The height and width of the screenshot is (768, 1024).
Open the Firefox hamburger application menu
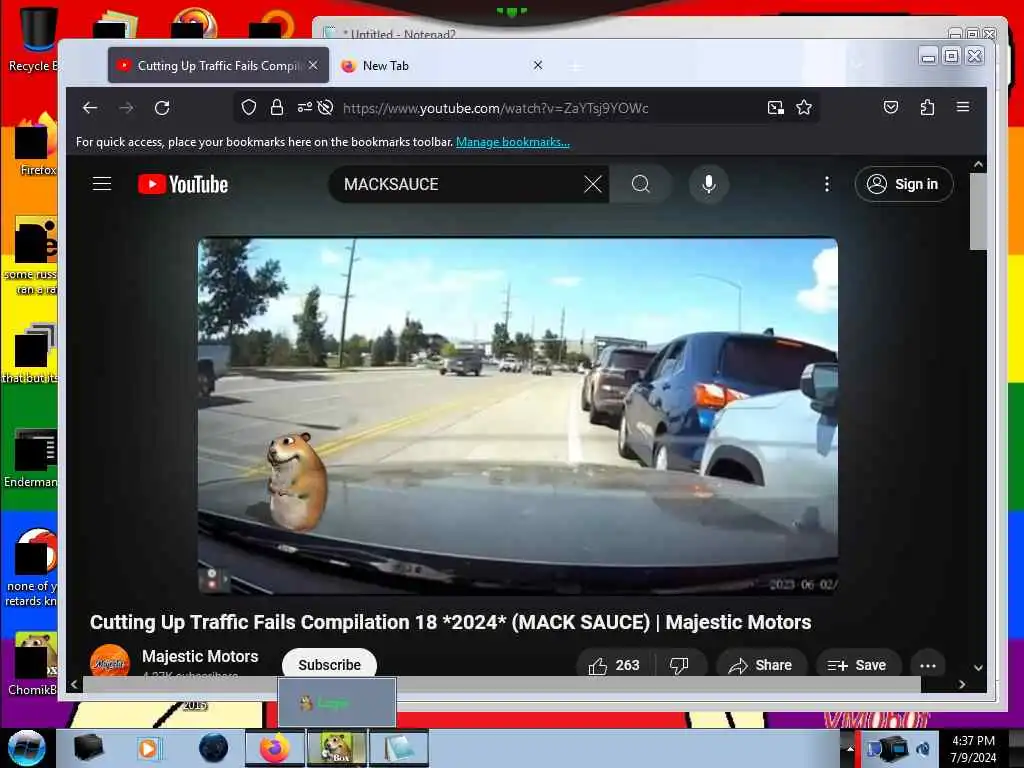[963, 106]
